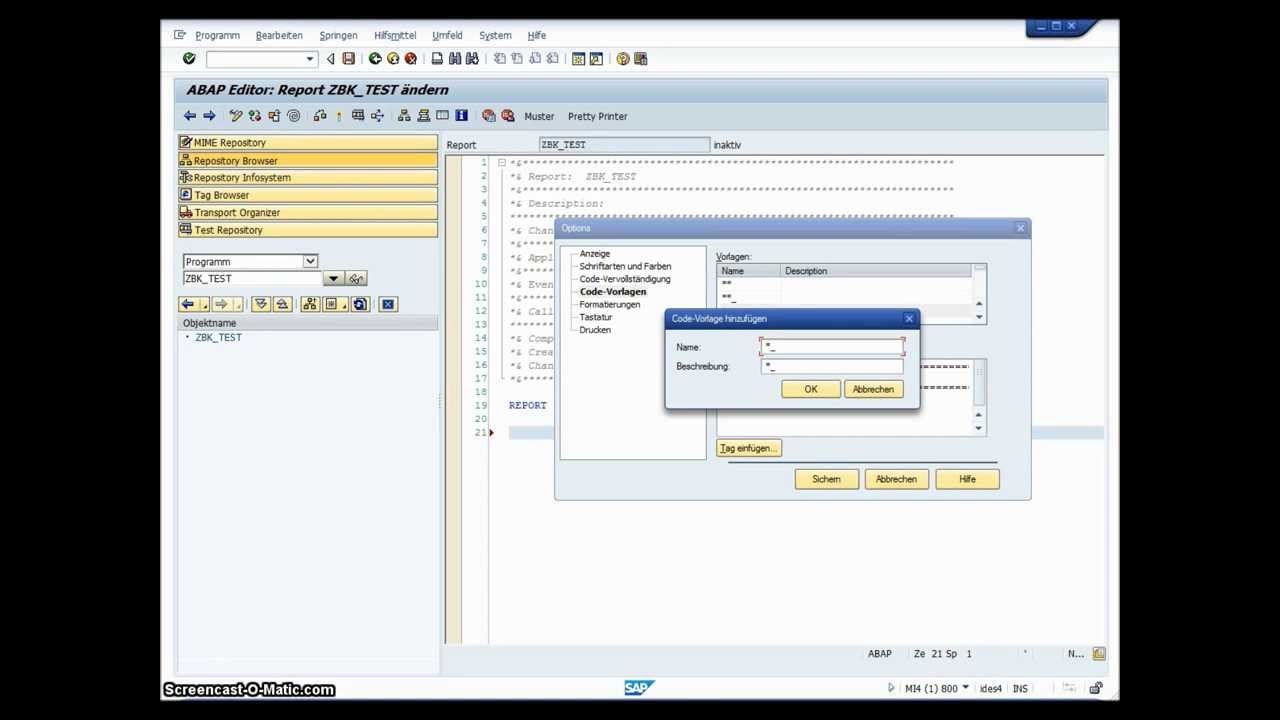The width and height of the screenshot is (1280, 720).
Task: Click OK in Code-Vorlage hinzufügen dialog
Action: pos(811,389)
